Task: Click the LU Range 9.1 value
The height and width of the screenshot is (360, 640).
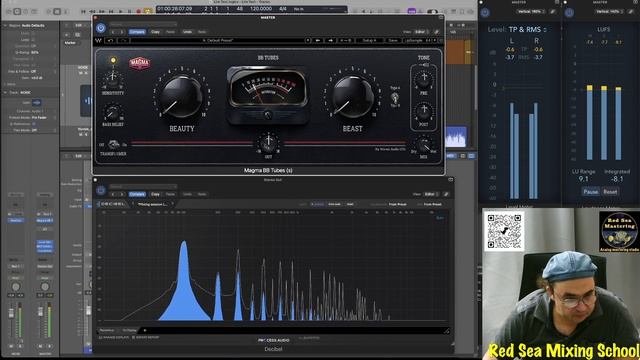Action: tap(584, 179)
